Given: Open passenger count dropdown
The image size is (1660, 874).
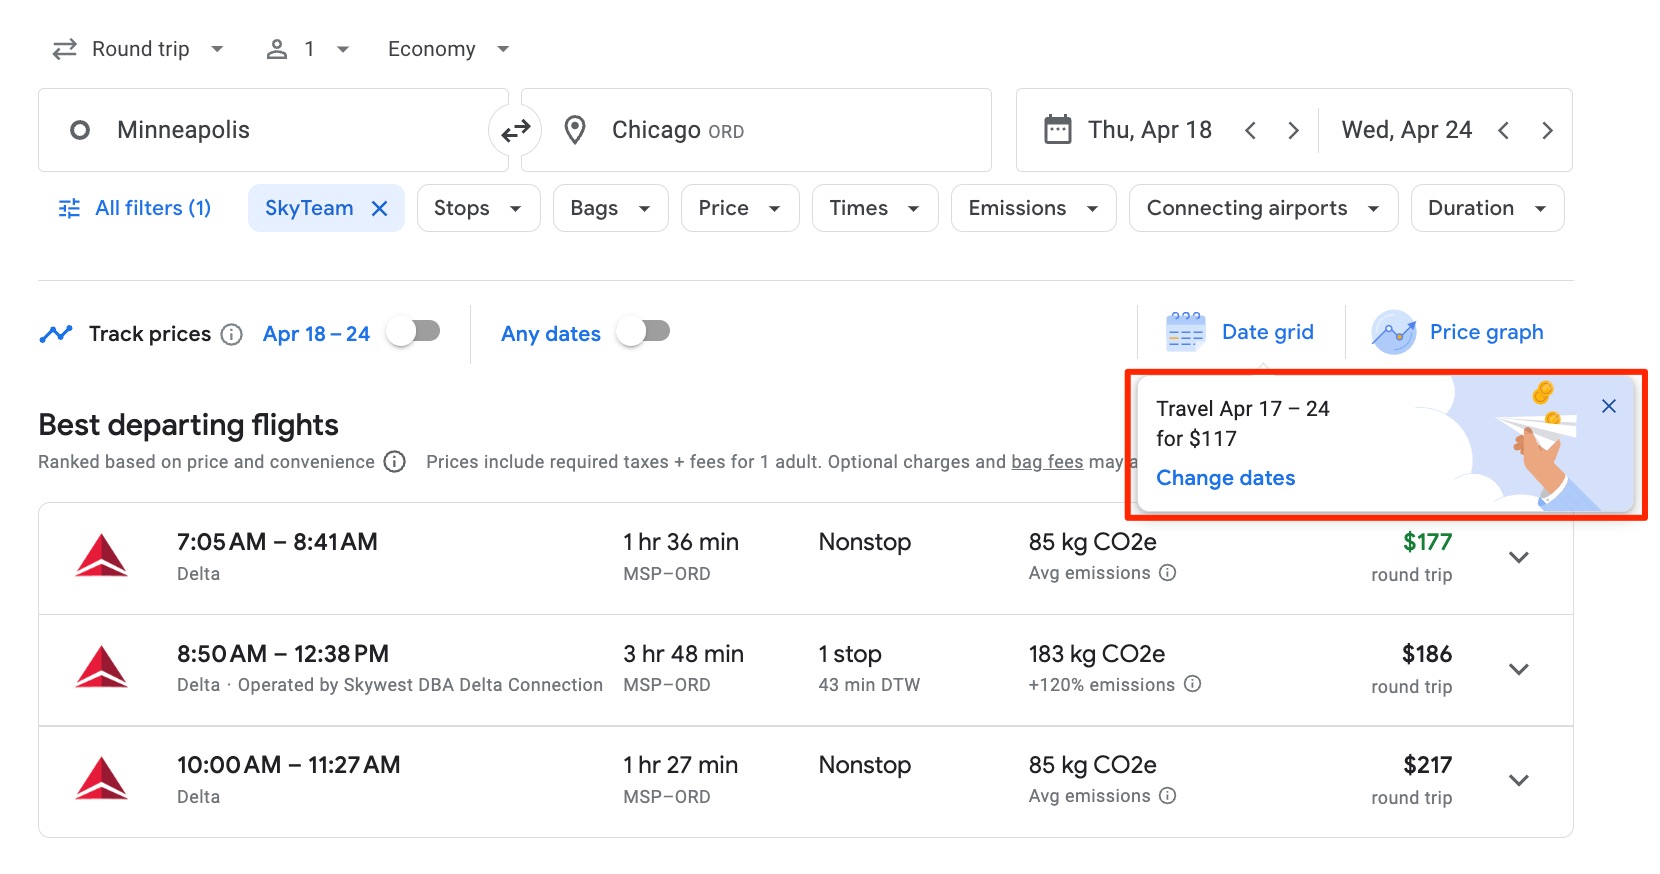Looking at the screenshot, I should [307, 49].
